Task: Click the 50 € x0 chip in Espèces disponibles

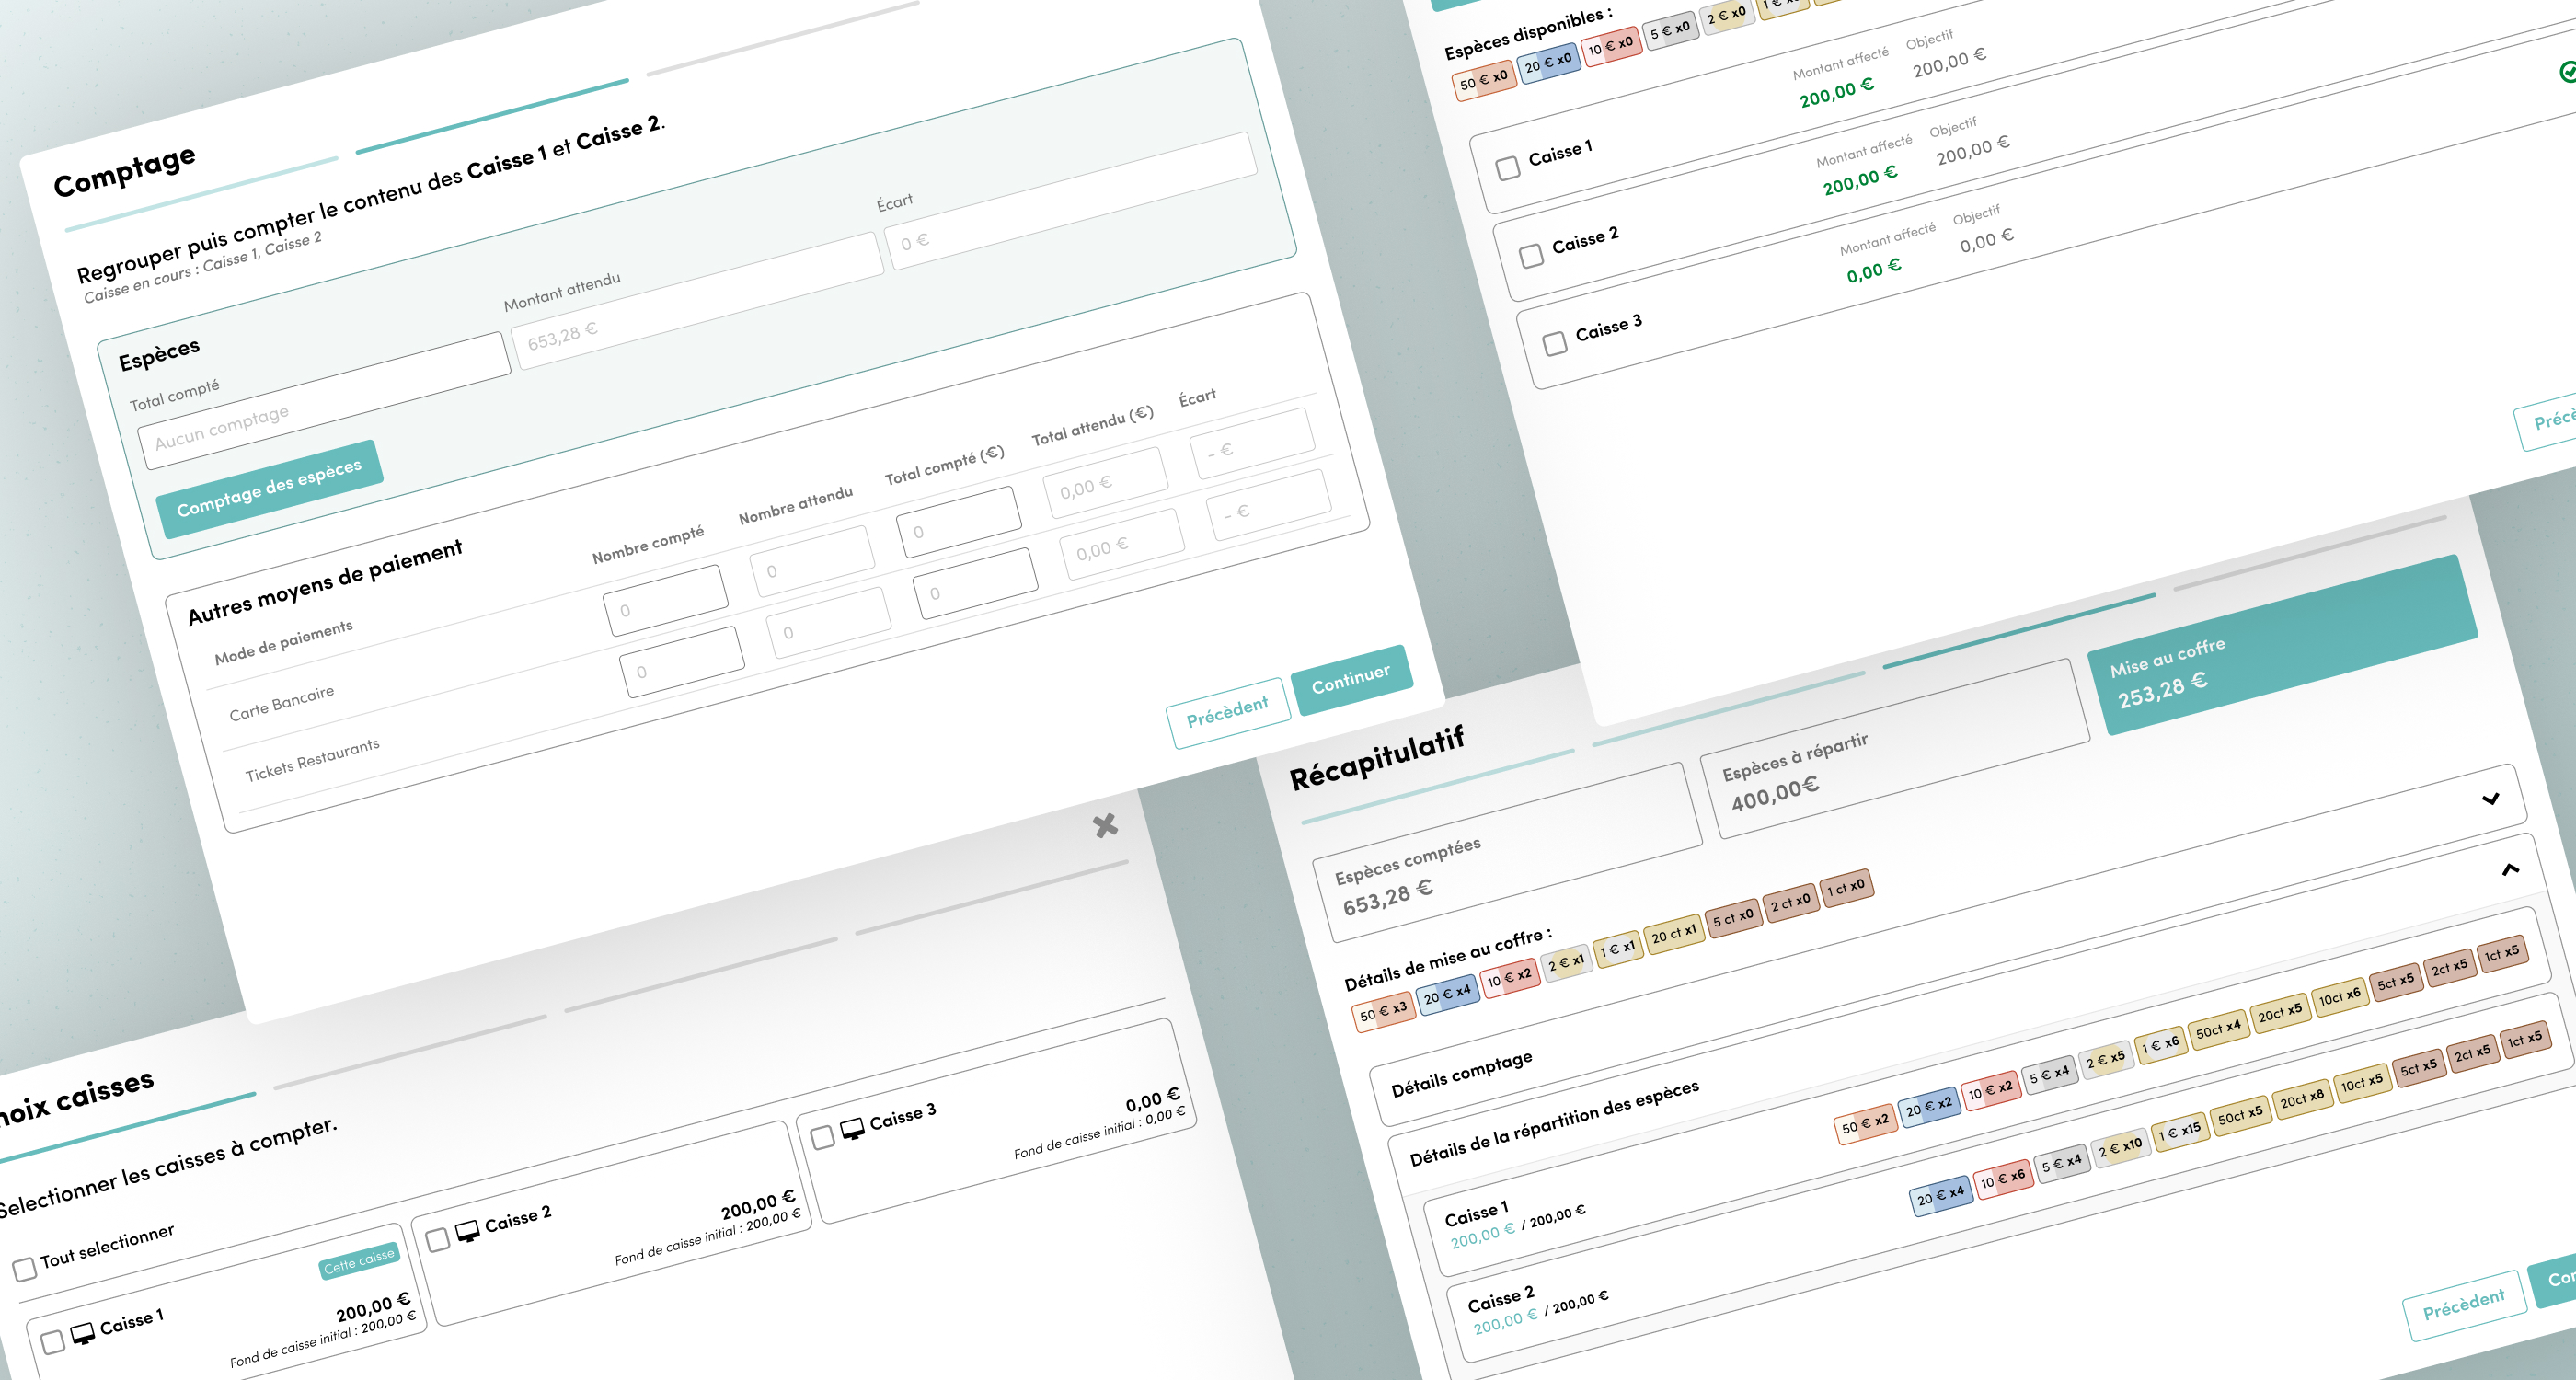Action: coord(1484,79)
